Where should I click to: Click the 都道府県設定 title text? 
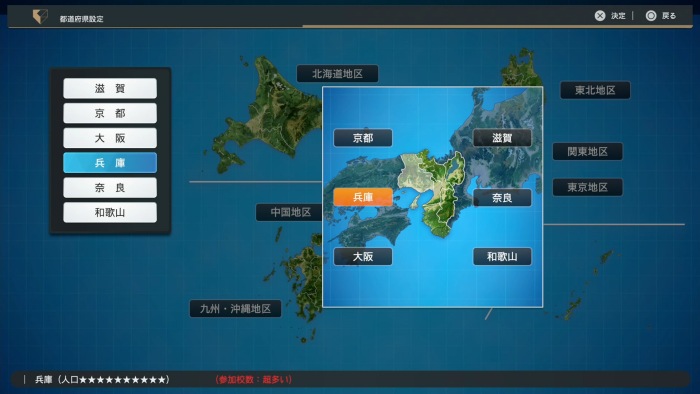tap(81, 19)
